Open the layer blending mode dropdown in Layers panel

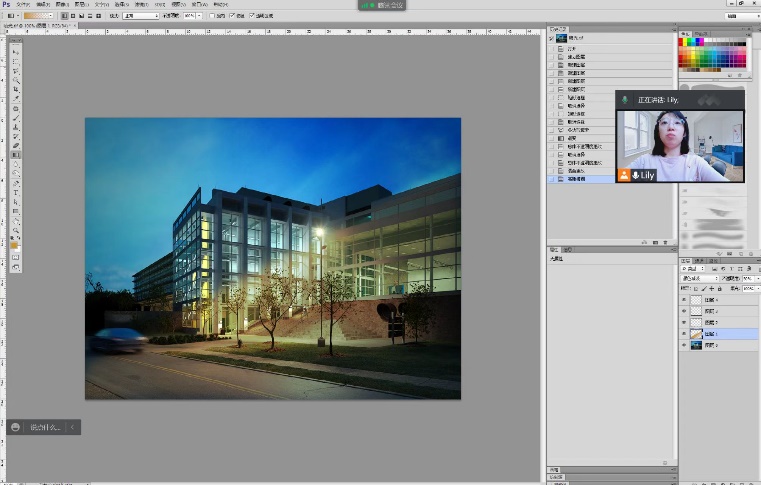click(x=700, y=278)
